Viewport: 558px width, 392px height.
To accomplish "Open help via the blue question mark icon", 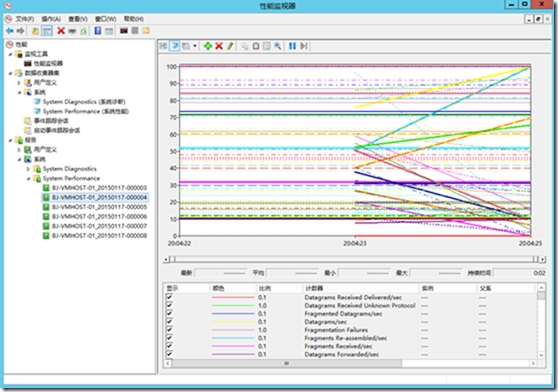I will [x=98, y=31].
